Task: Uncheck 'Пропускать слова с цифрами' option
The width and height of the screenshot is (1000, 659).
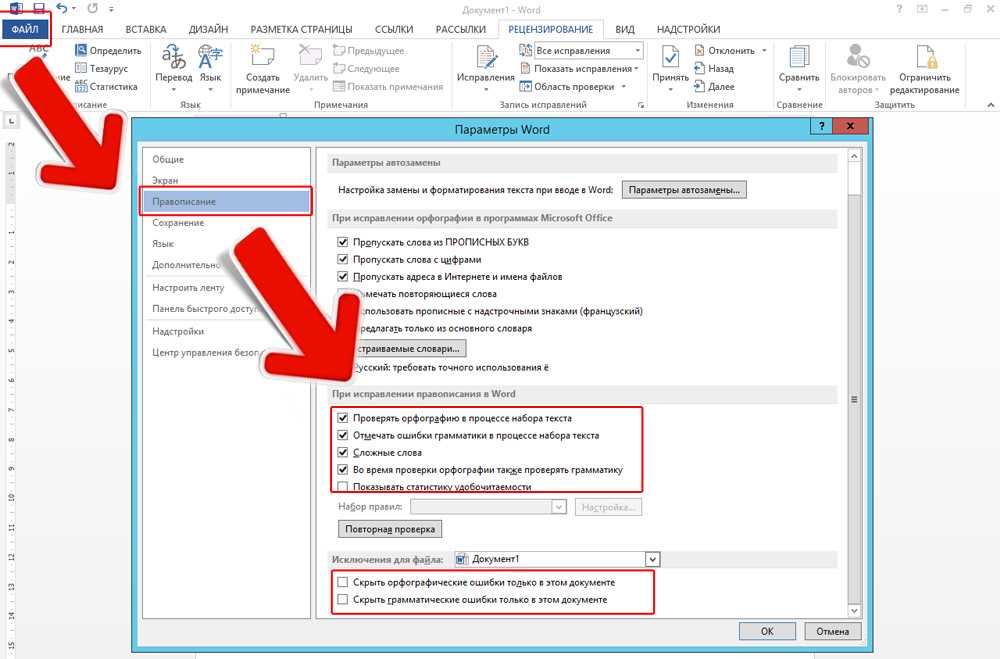Action: pyautogui.click(x=344, y=259)
